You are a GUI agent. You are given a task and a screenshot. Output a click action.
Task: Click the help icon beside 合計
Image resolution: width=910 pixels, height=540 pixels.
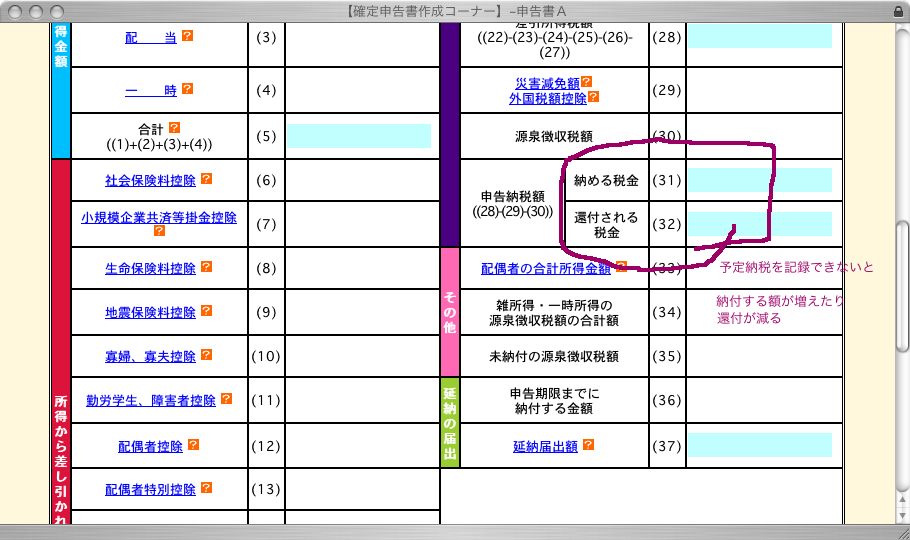point(174,128)
